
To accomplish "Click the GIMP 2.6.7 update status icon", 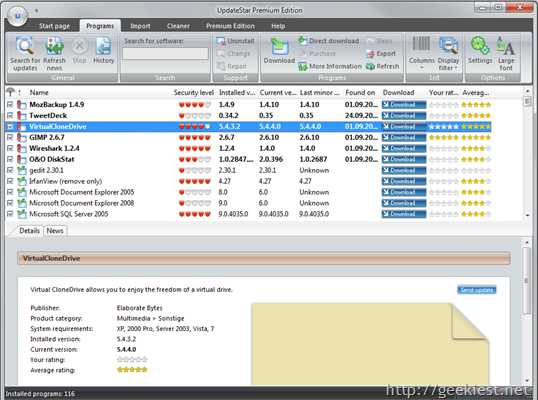I will 22,137.
